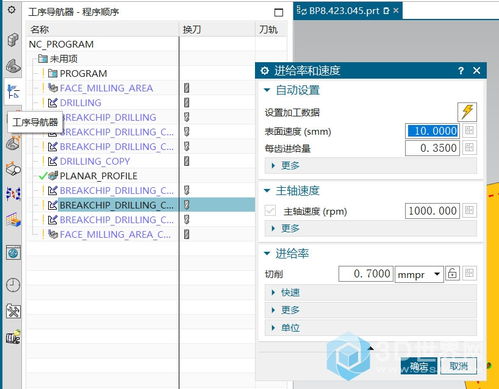Close the BP8.423.045.prt tab

tap(396, 11)
